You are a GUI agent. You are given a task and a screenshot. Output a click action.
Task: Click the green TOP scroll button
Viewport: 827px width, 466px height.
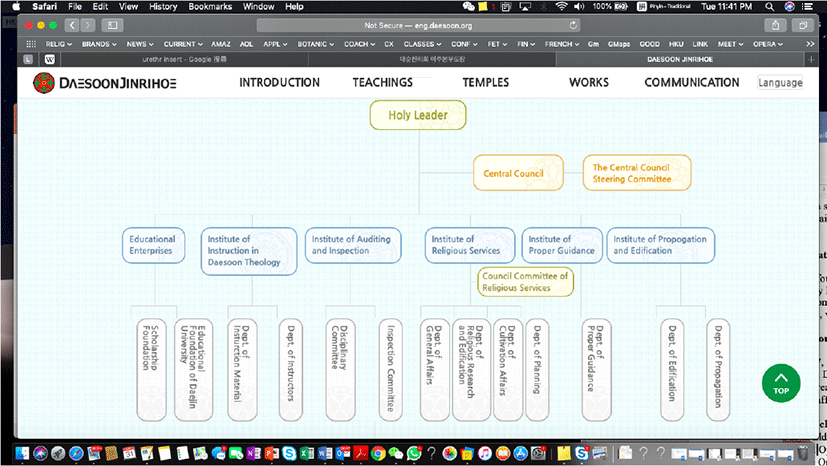[781, 383]
